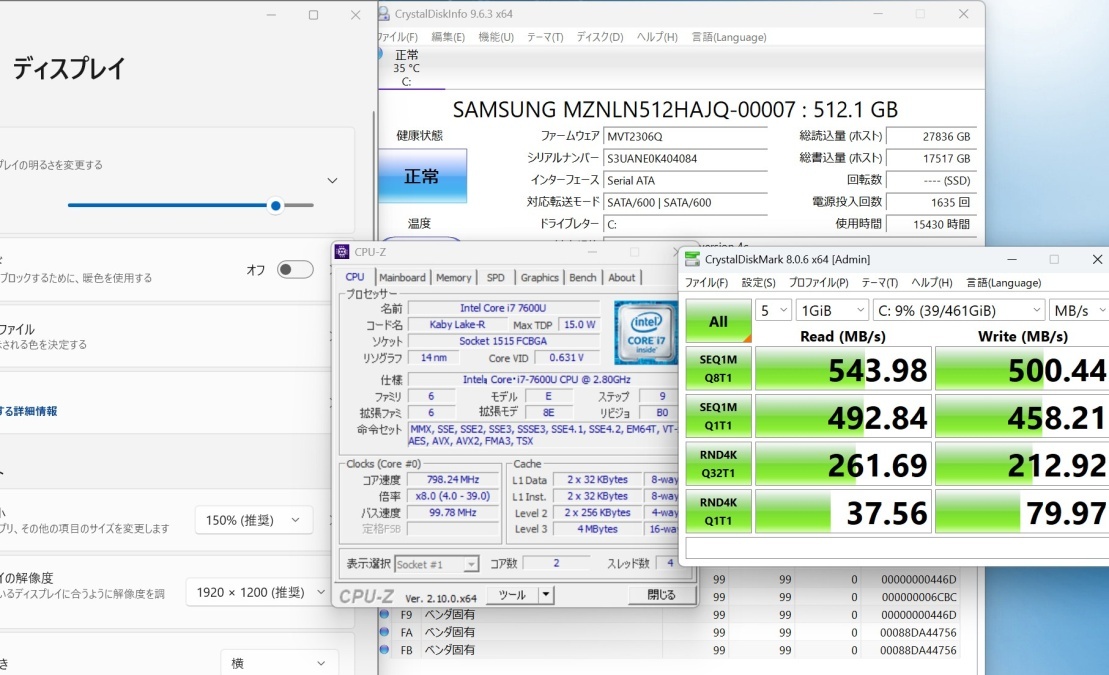Open プロファイル(P) menu in CrystalDiskMark

[x=818, y=282]
